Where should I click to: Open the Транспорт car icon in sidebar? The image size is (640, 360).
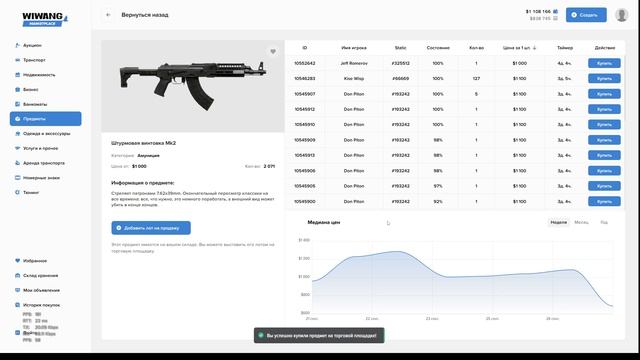[17, 60]
